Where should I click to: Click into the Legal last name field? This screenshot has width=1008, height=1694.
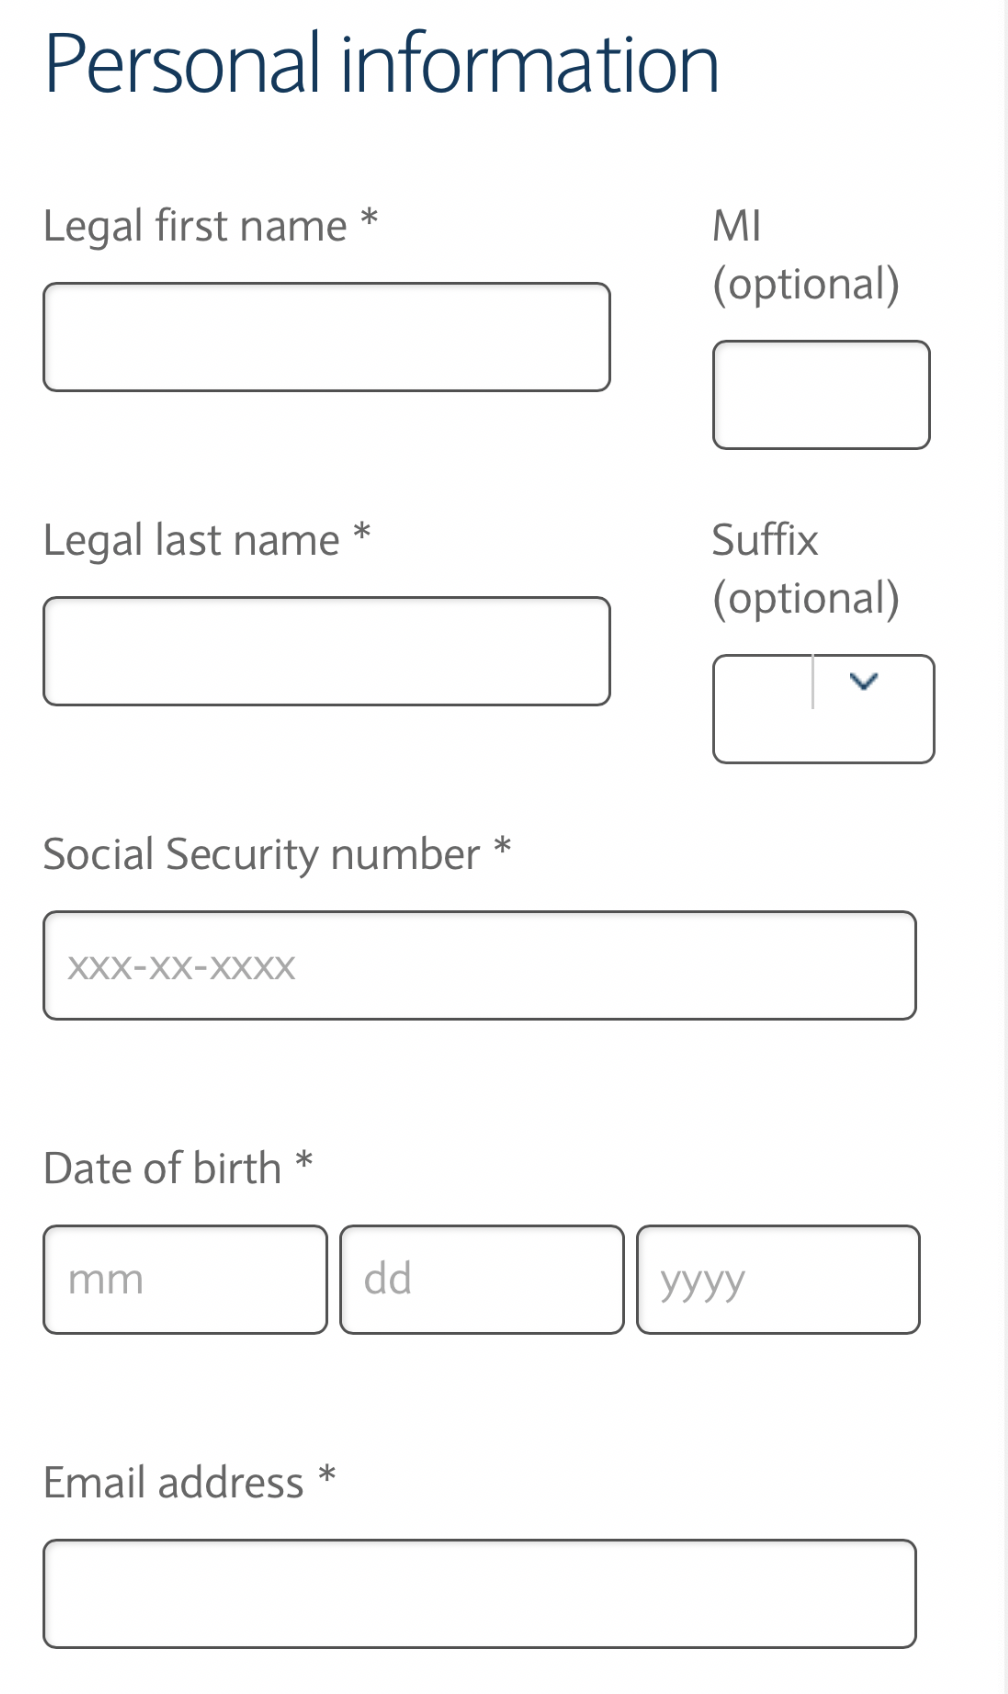click(x=326, y=651)
